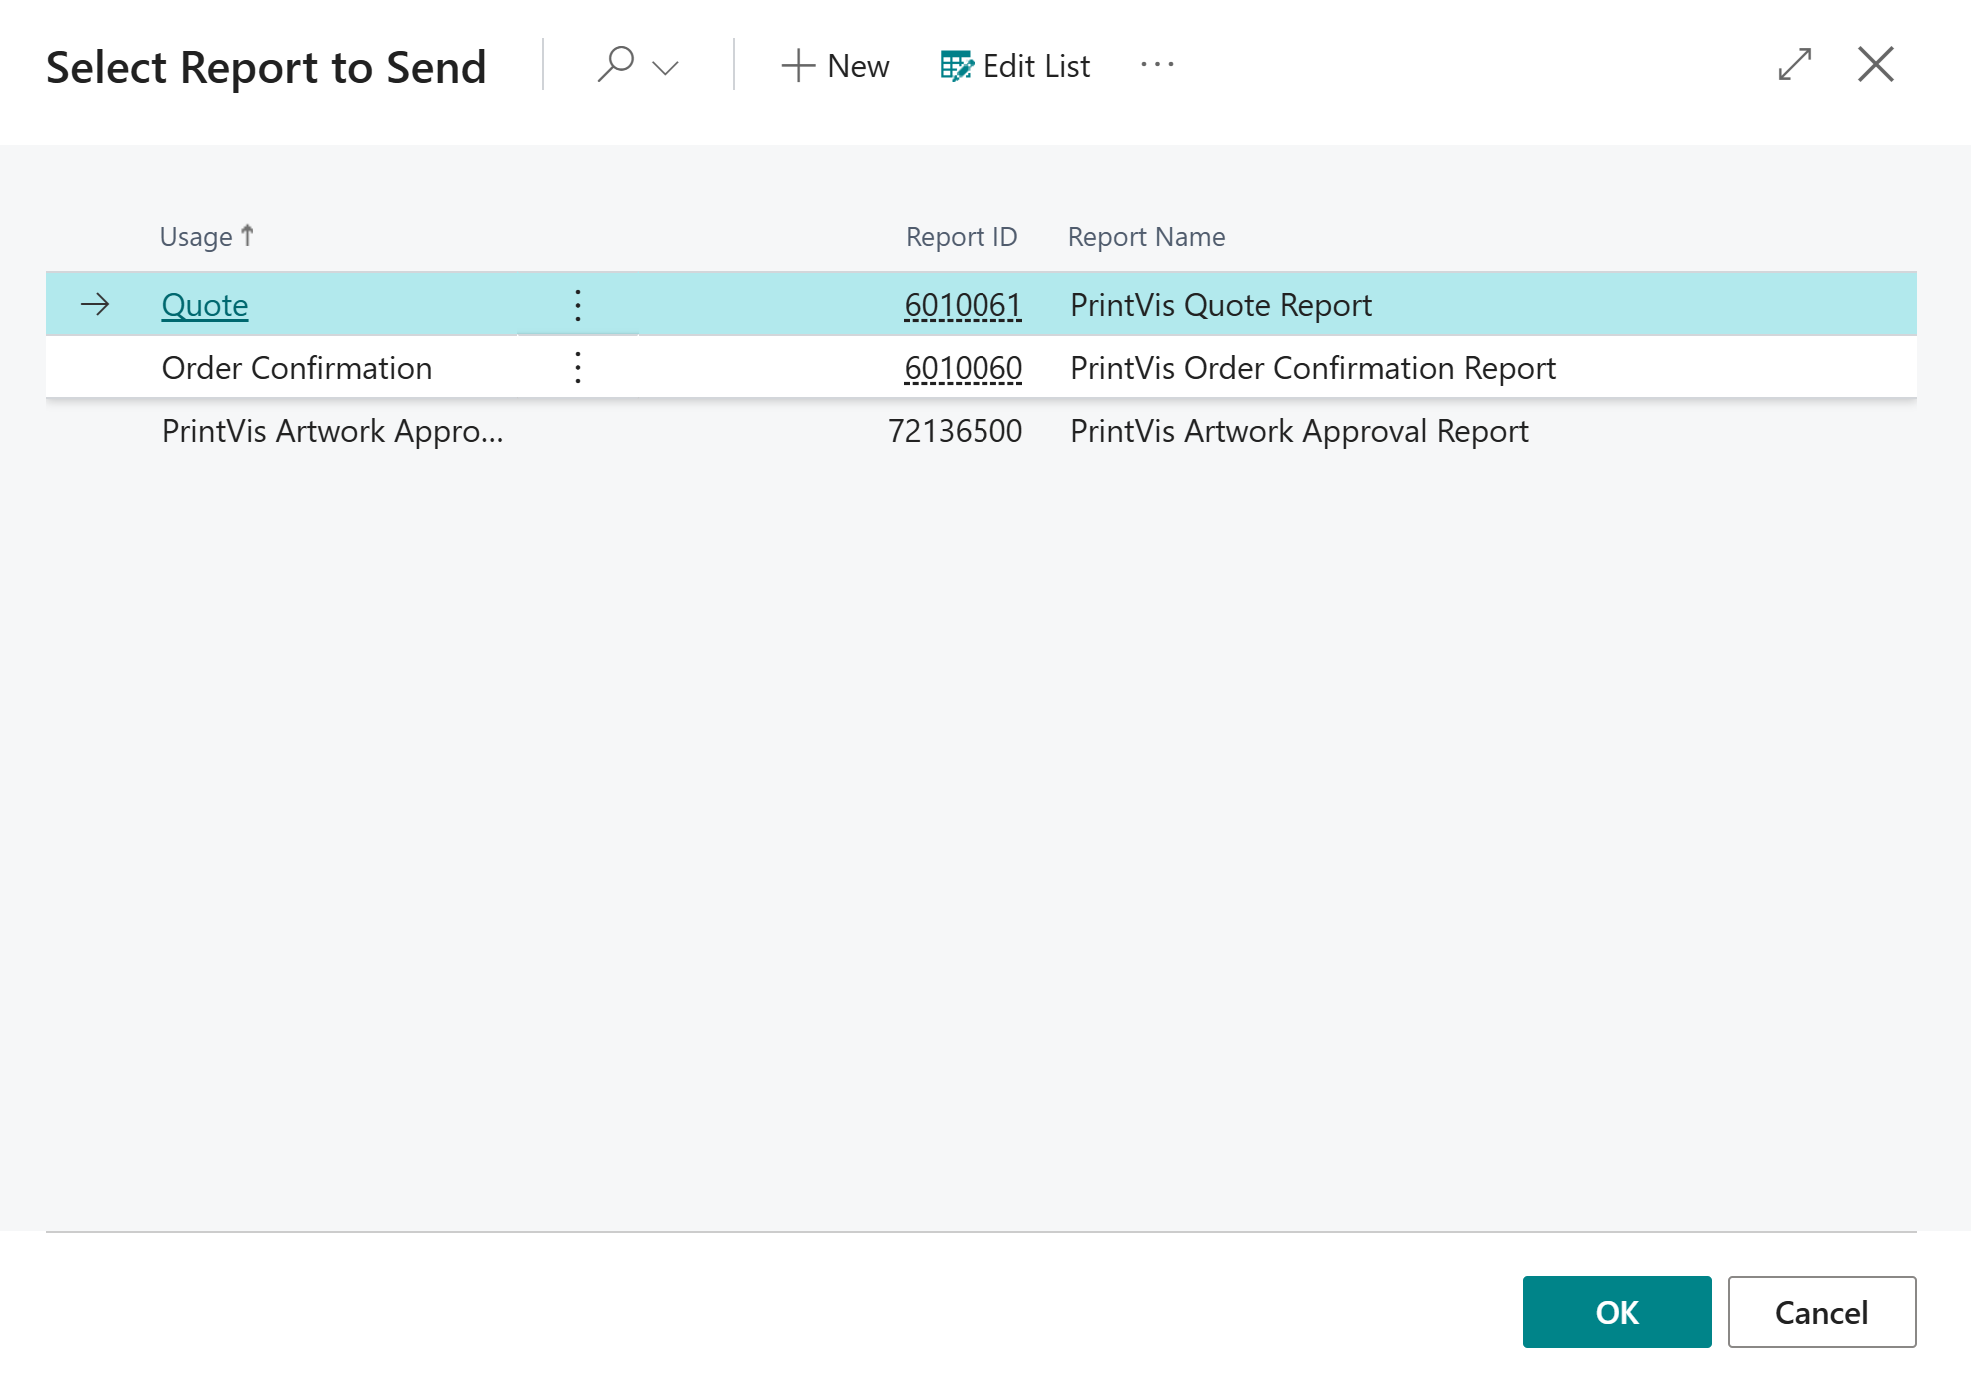Screen dimensions: 1971x1395
Task: Open the search magnifier icon
Action: click(615, 65)
